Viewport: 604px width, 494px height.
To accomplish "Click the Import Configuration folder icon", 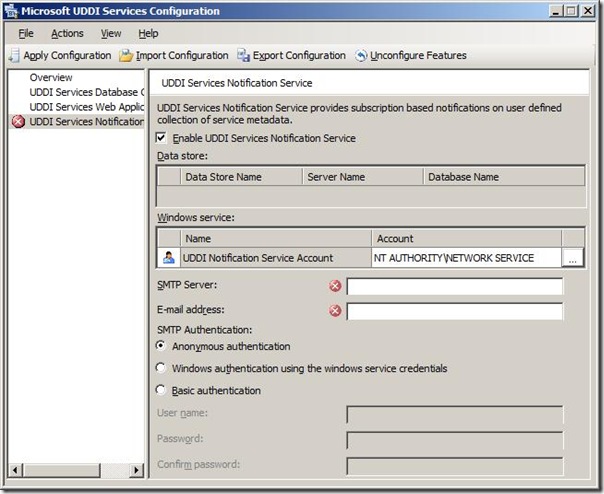I will pos(126,55).
